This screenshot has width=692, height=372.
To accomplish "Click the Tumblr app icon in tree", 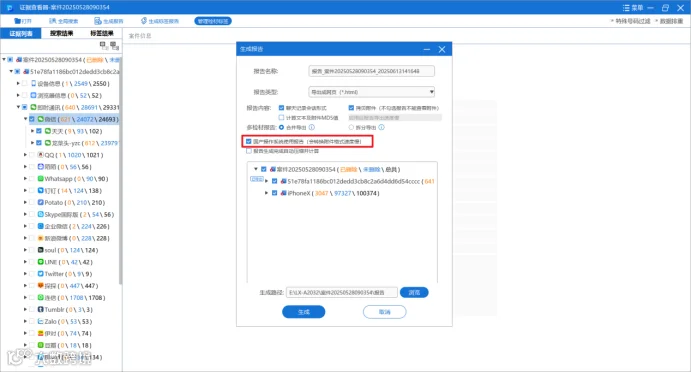I will tap(40, 310).
